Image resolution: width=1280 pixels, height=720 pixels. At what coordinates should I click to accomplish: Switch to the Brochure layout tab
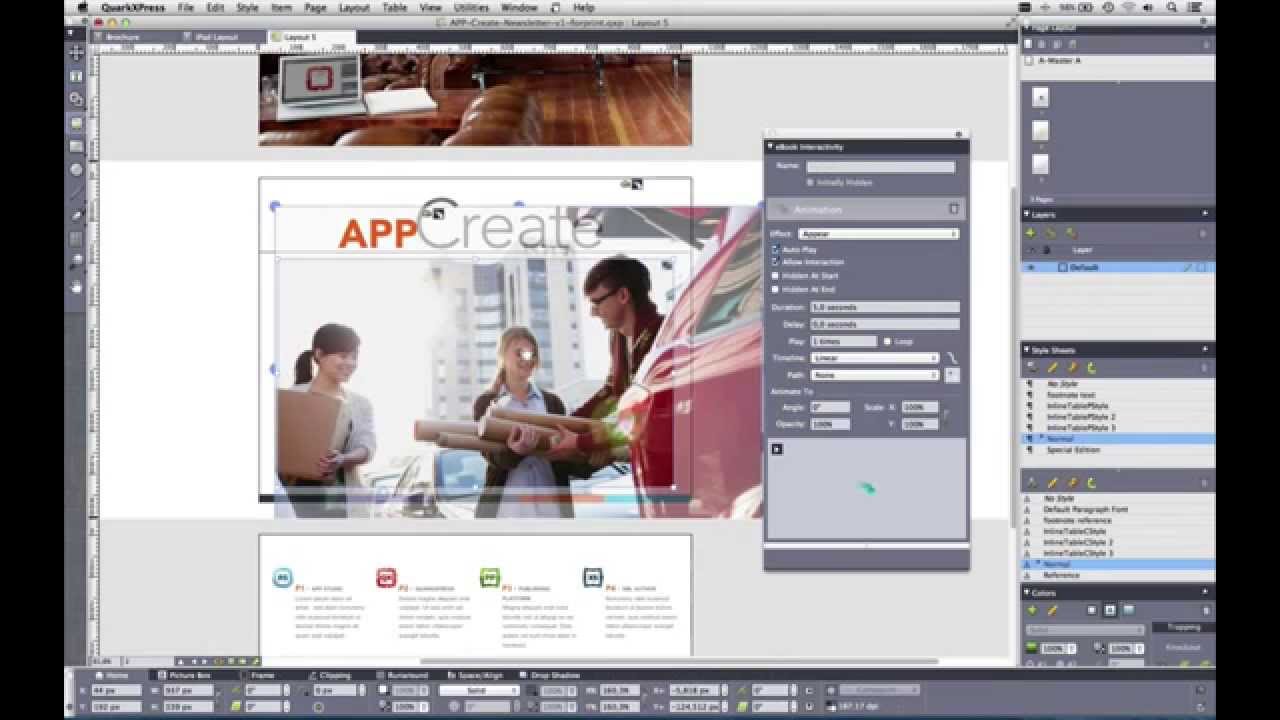pos(123,37)
